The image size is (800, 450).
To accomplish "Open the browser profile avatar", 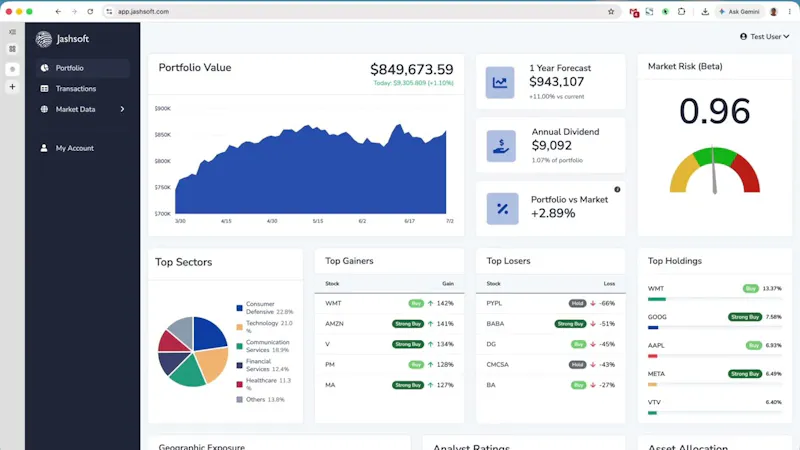I will [x=773, y=11].
